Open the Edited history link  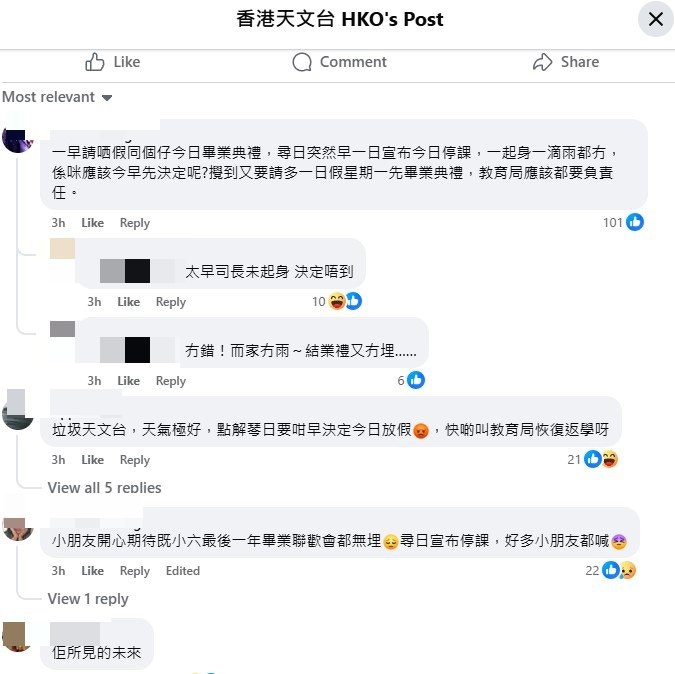(x=183, y=571)
